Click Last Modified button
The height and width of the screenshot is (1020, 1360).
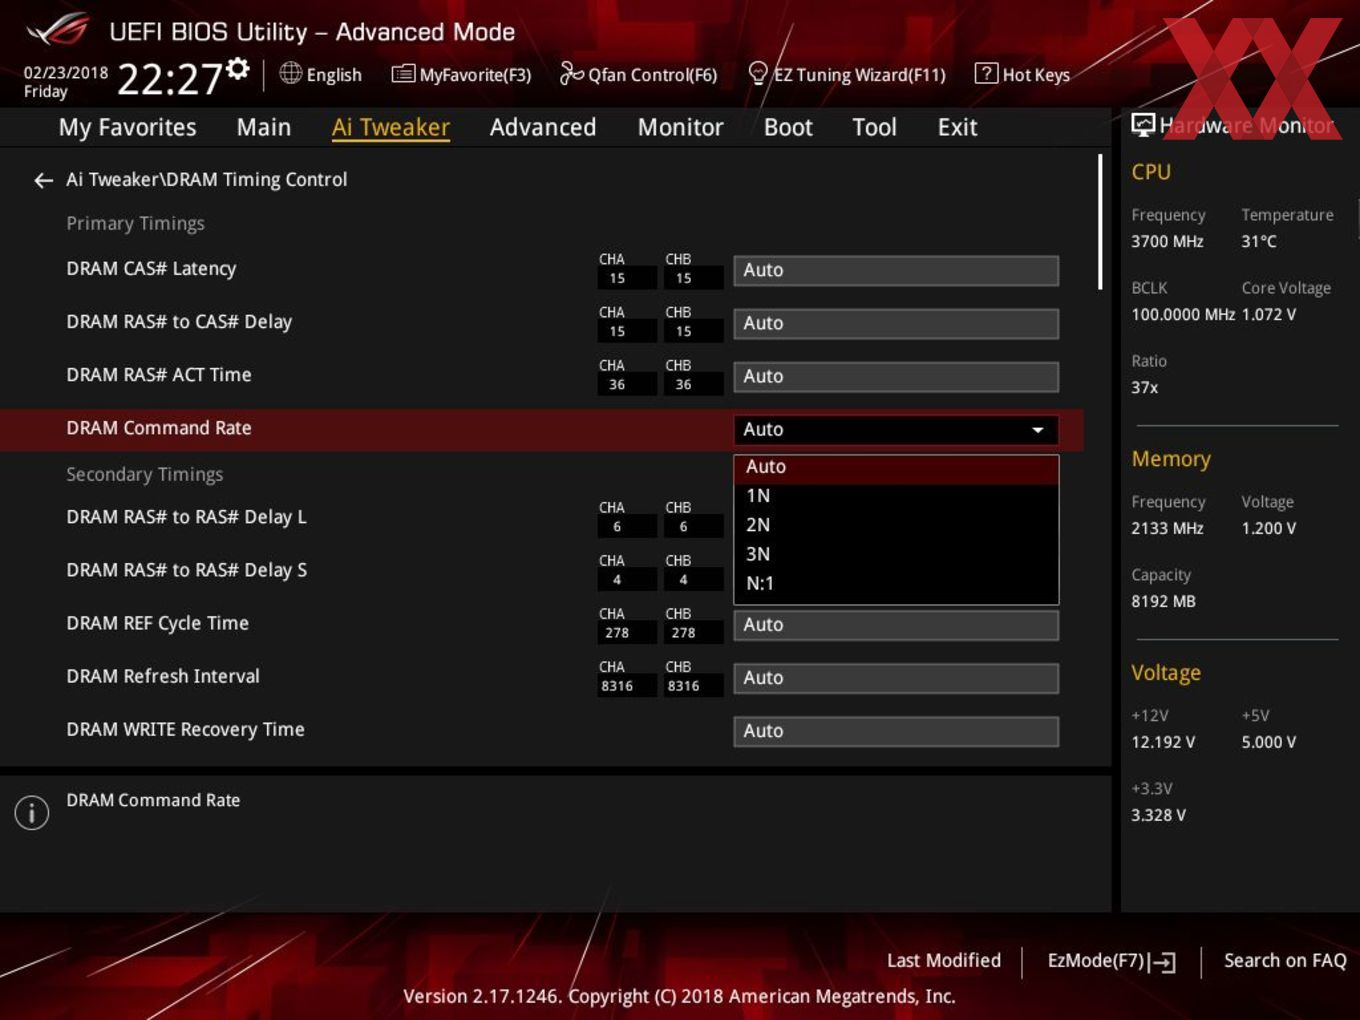coord(943,961)
